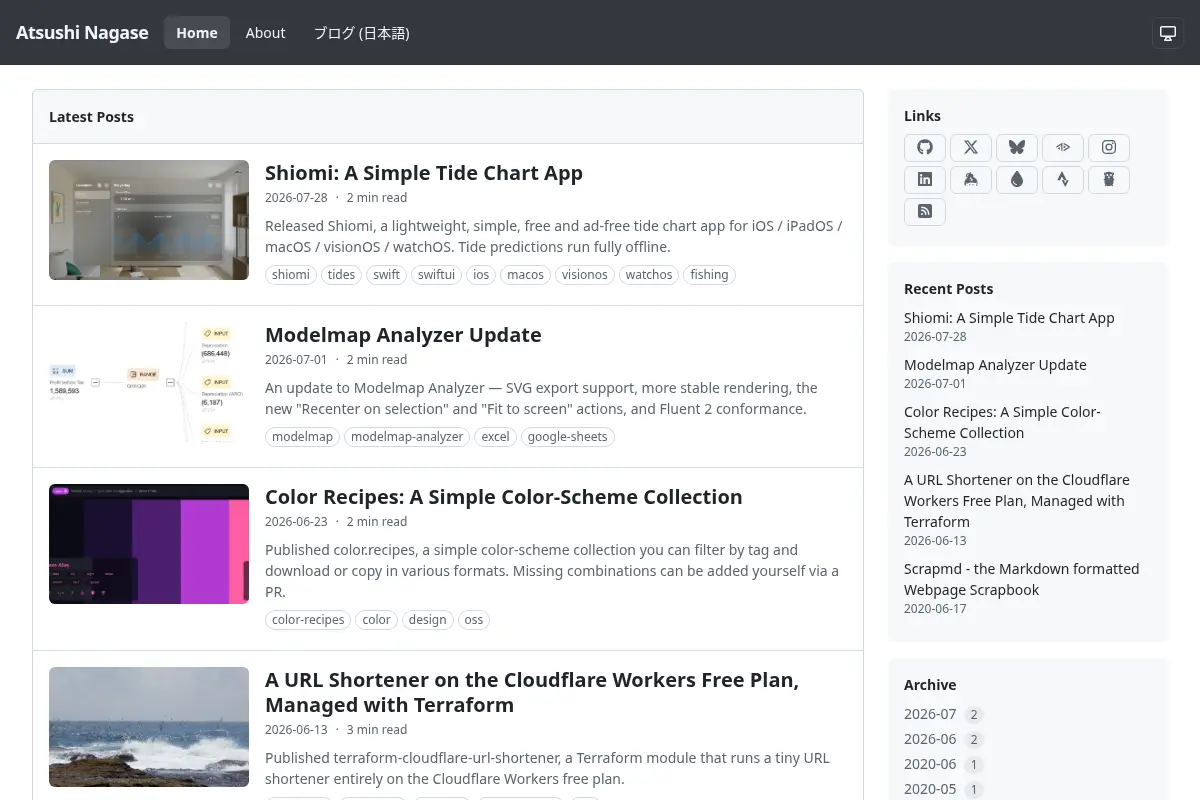Select the fishing tag
Viewport: 1200px width, 800px height.
click(709, 275)
